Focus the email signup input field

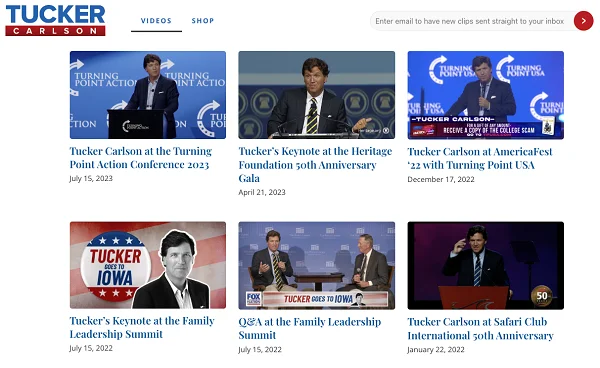(472, 21)
